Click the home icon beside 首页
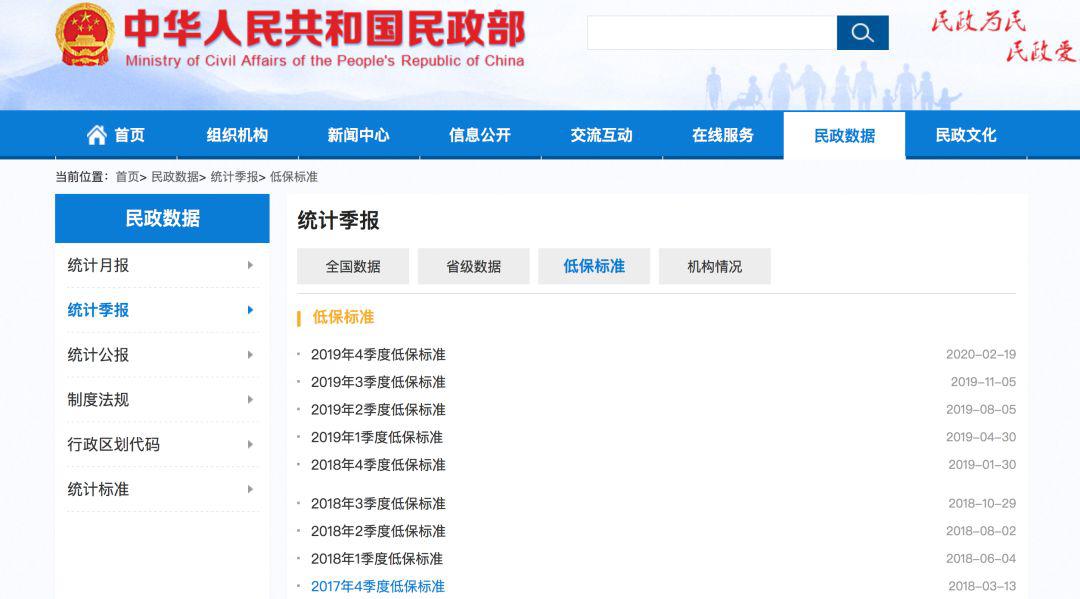The width and height of the screenshot is (1080, 599). [96, 135]
